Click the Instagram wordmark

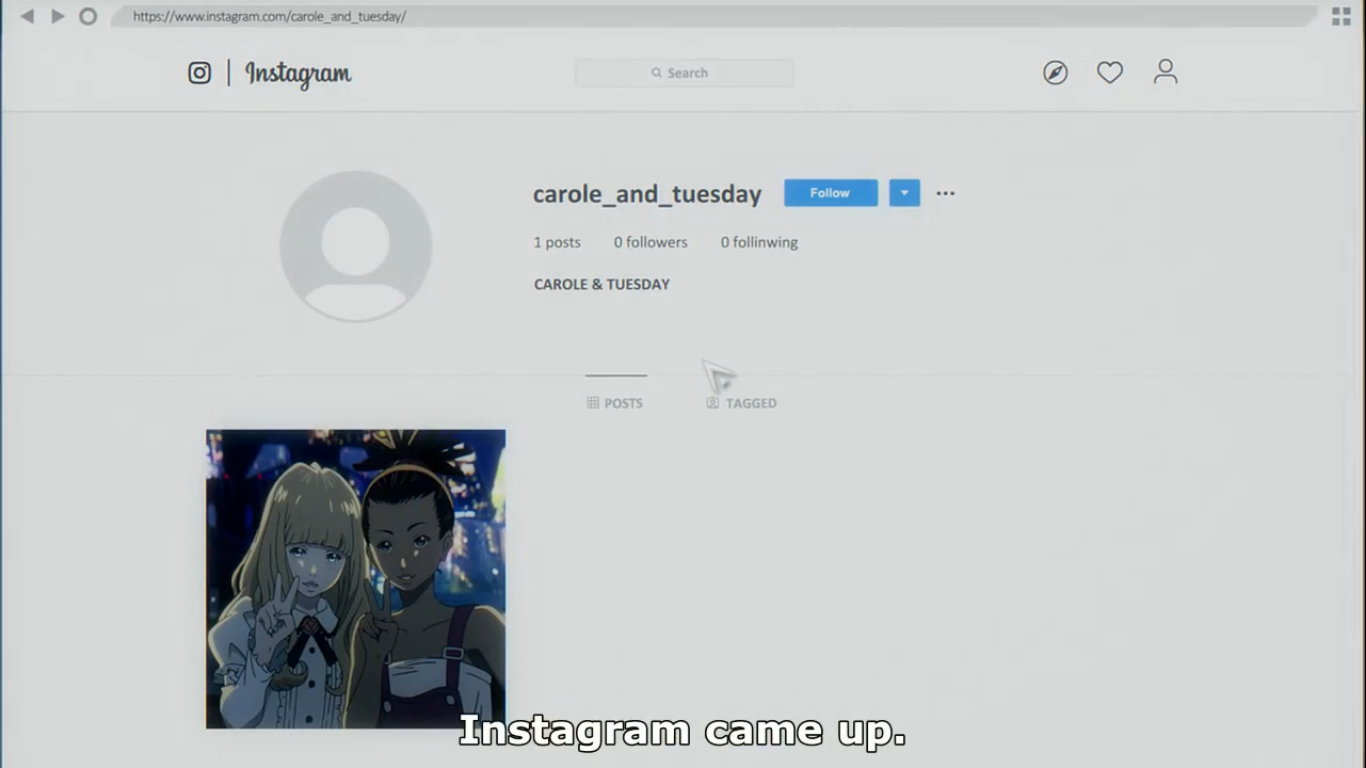point(298,74)
